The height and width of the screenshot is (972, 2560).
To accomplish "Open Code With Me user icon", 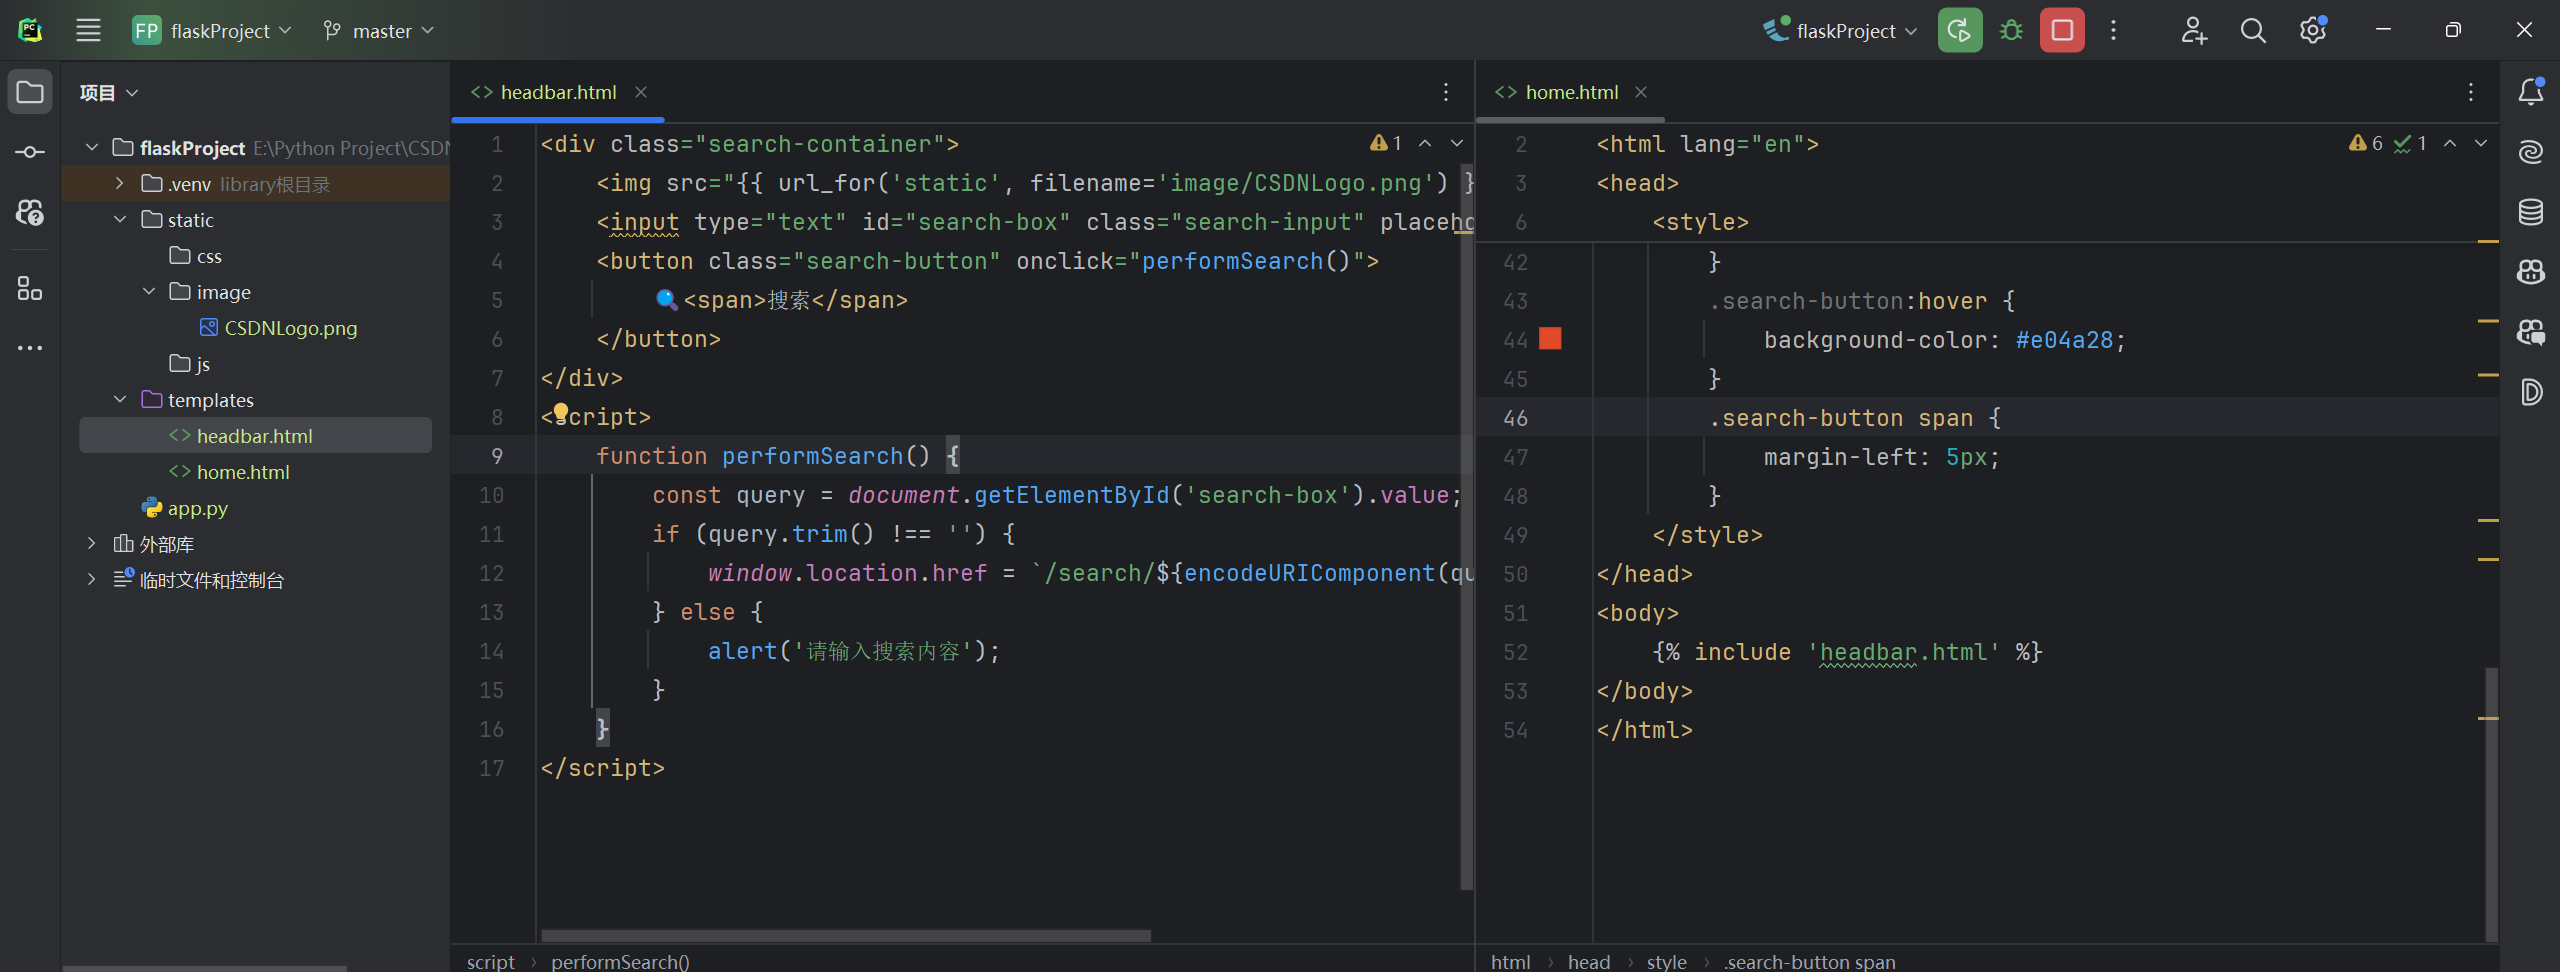I will click(2193, 30).
